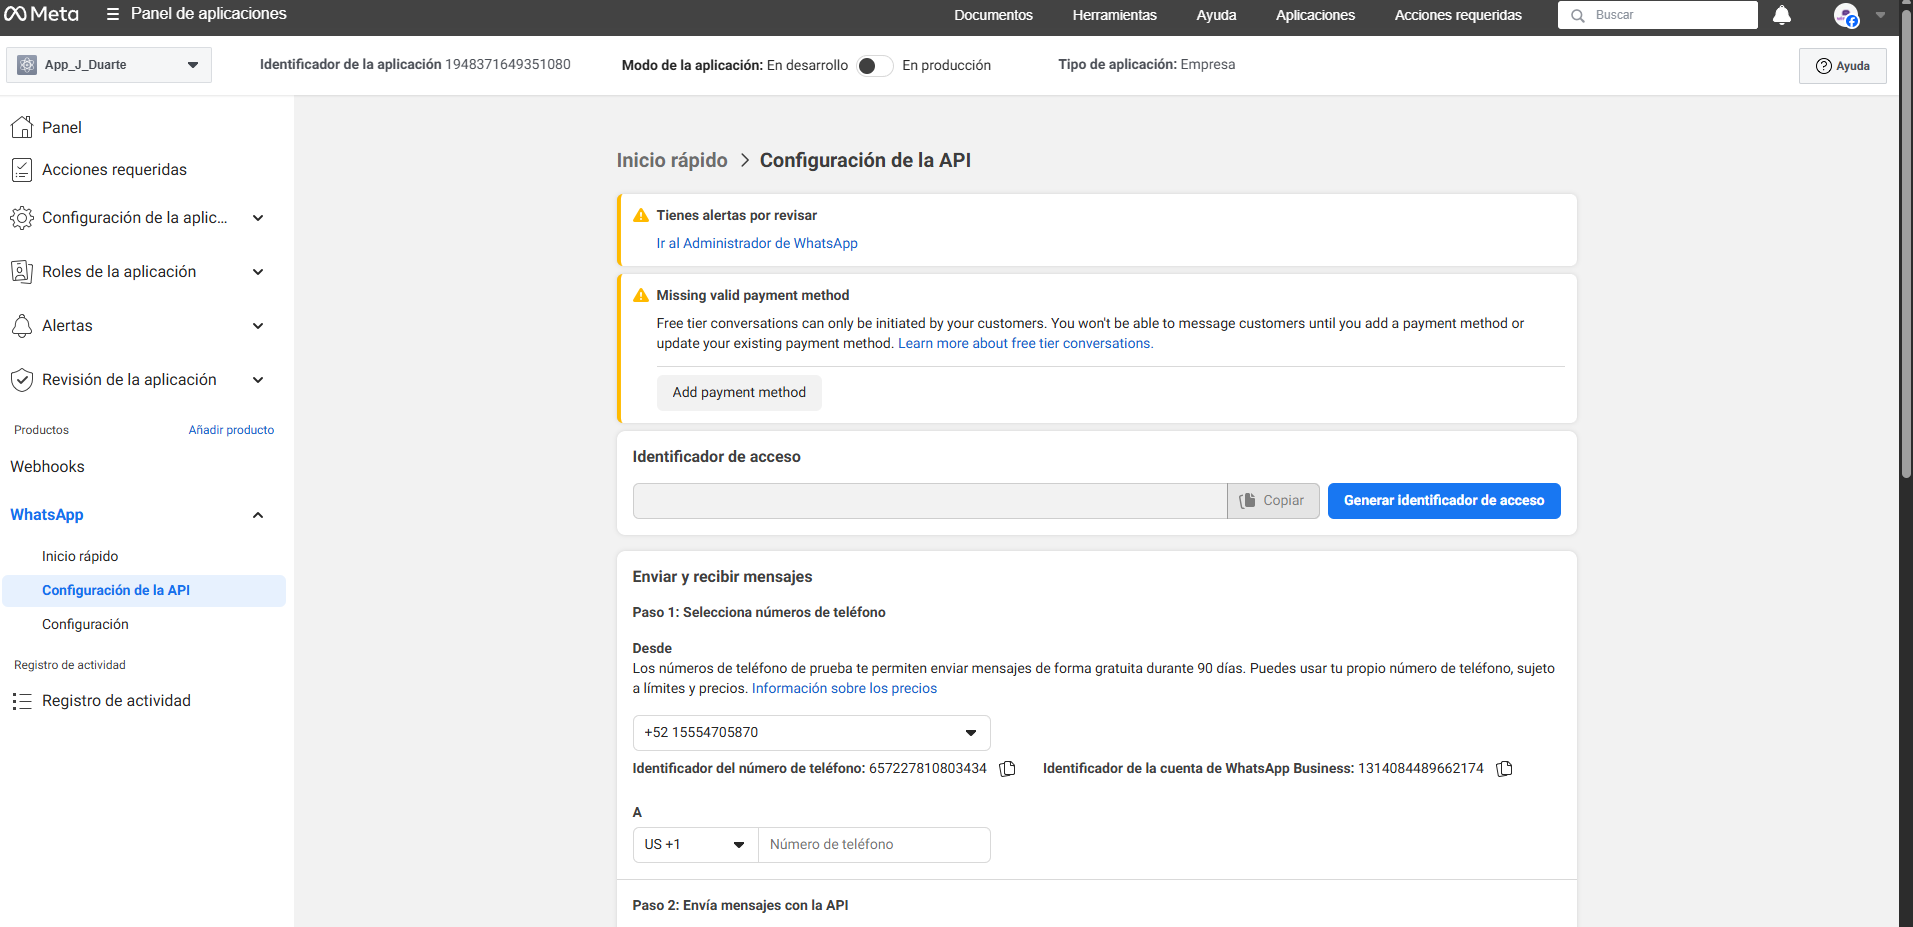Open Herramientas in the top menu
The height and width of the screenshot is (927, 1913).
tap(1114, 15)
